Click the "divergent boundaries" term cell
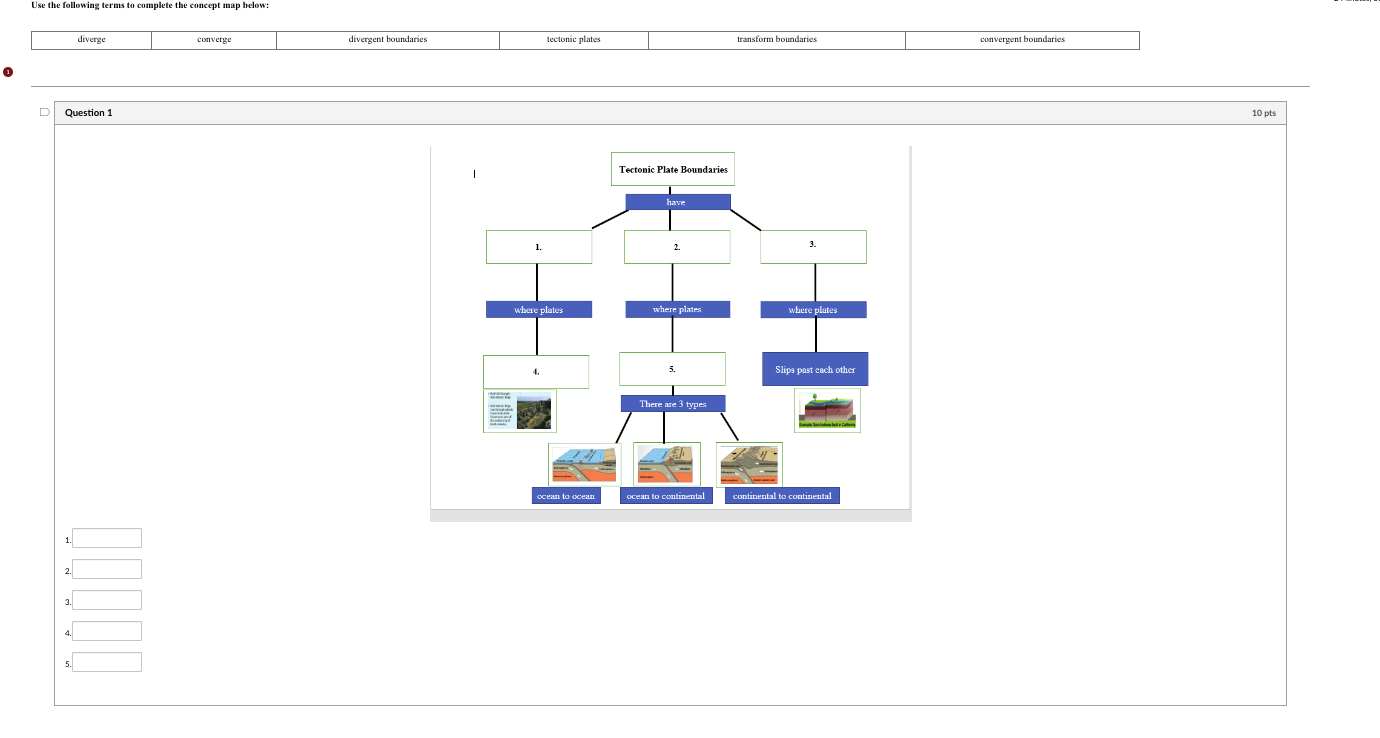The image size is (1380, 738). pyautogui.click(x=387, y=40)
